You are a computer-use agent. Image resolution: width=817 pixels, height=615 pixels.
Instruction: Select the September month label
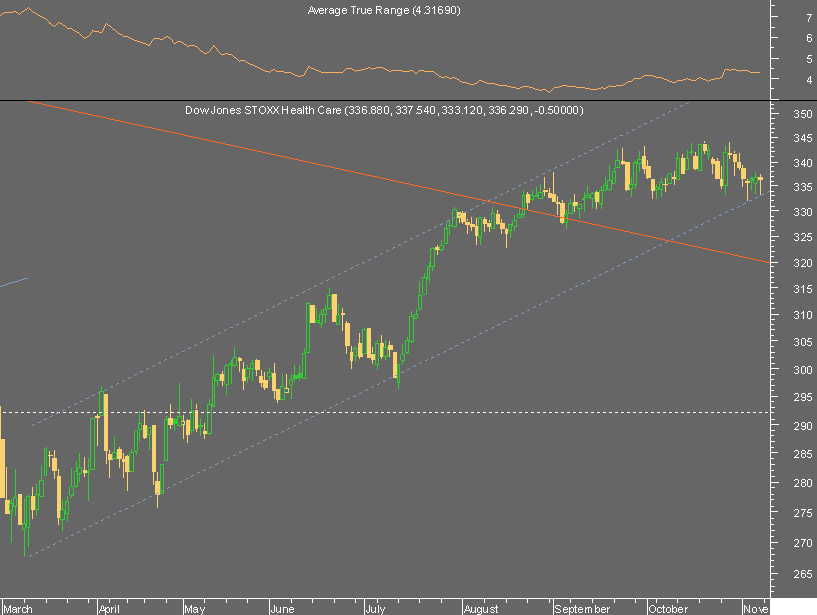point(582,609)
